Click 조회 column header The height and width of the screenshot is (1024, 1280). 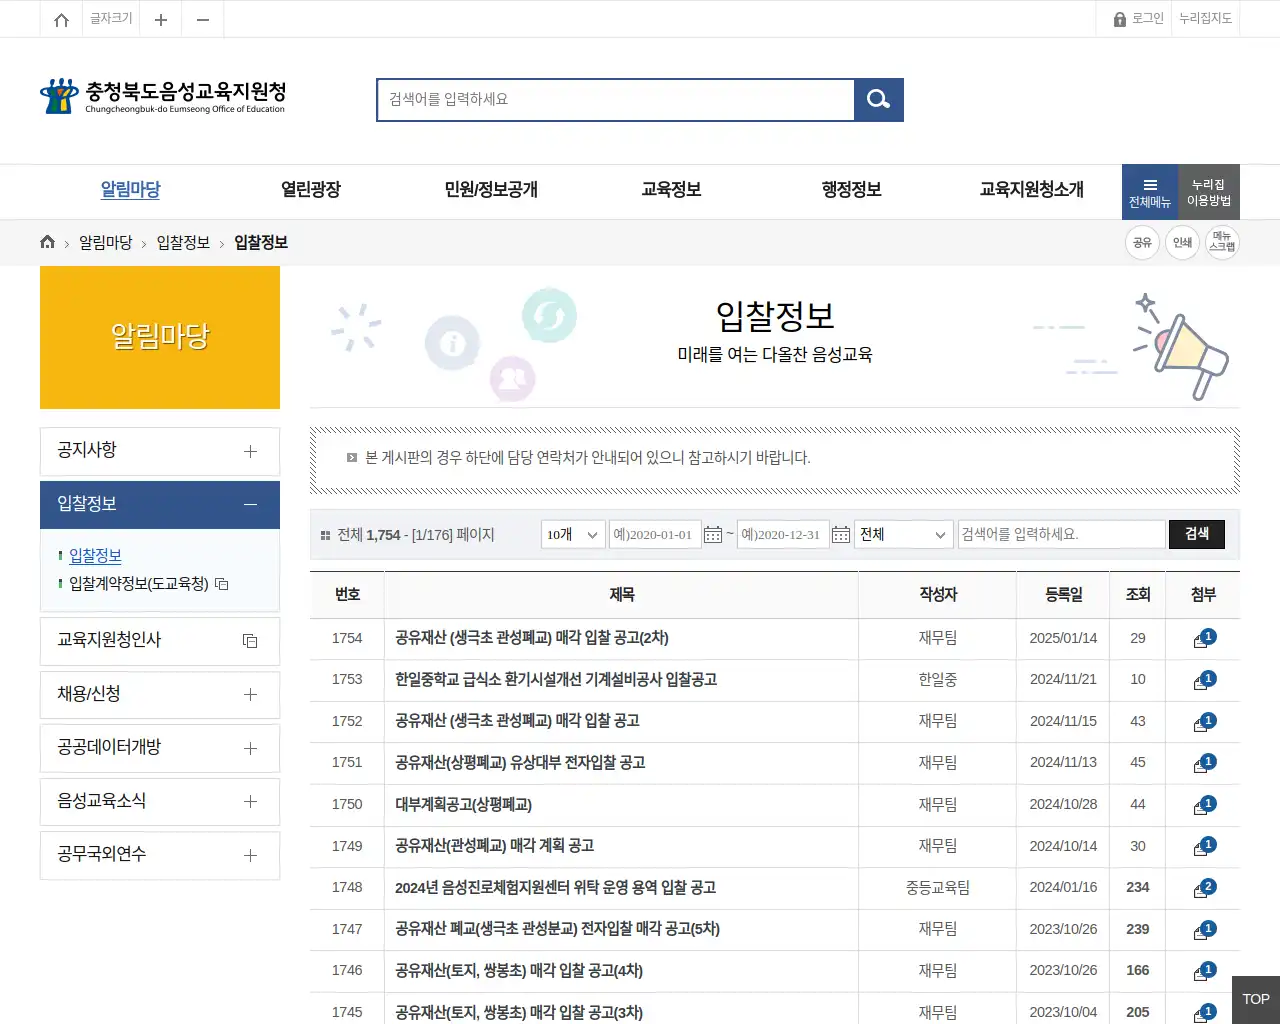point(1138,595)
